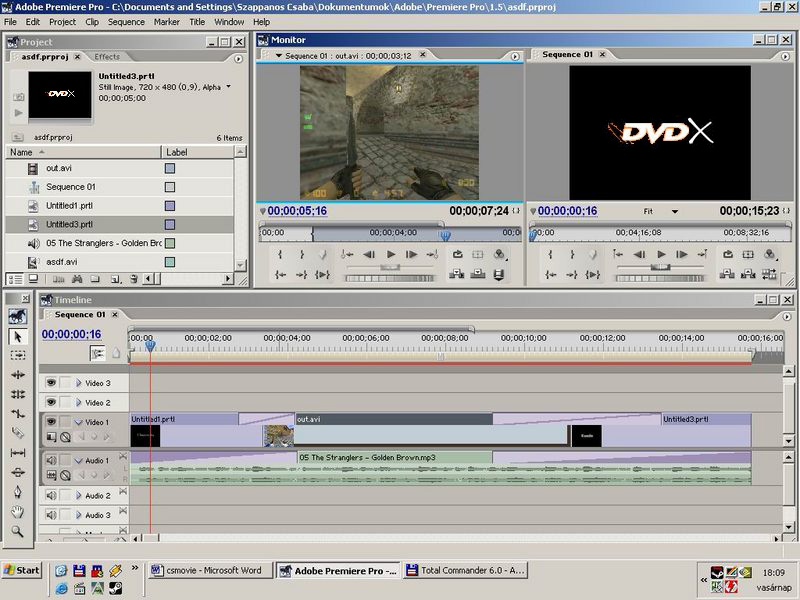Play the Source monitor clip
This screenshot has height=600, width=800.
coord(391,254)
